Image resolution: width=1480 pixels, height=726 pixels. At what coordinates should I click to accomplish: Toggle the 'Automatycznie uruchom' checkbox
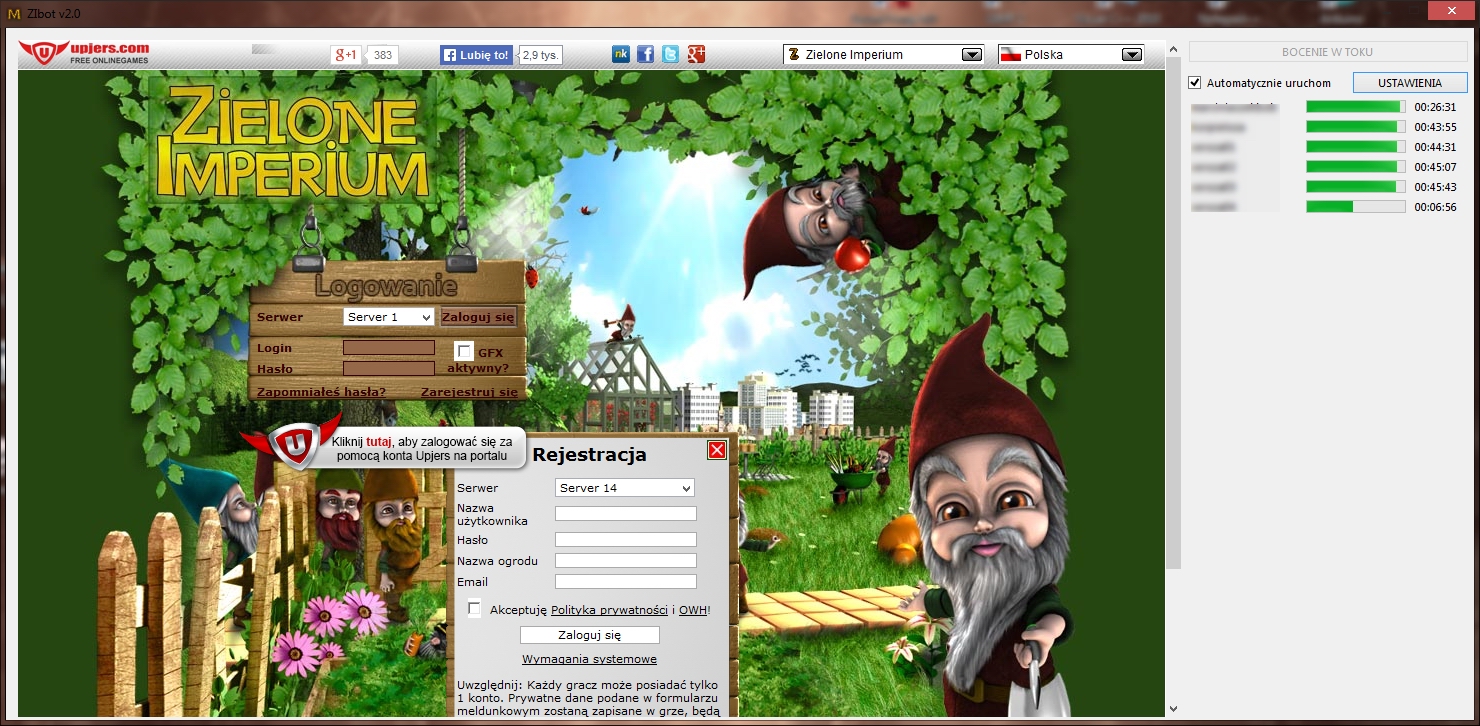(x=1194, y=83)
